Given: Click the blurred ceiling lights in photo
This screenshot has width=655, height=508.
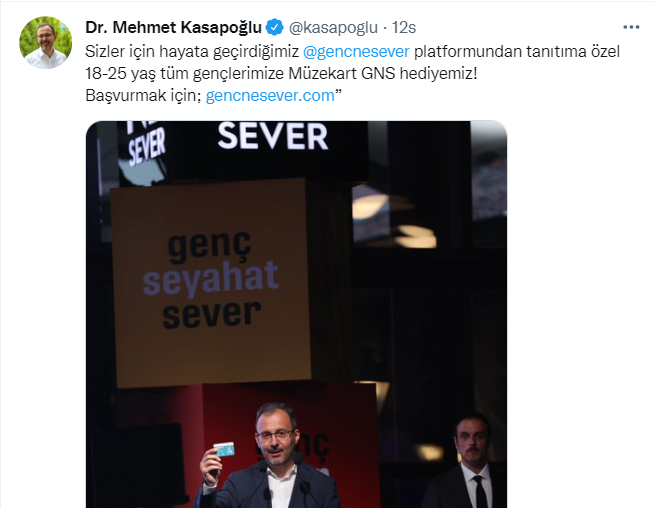Looking at the screenshot, I should click(x=395, y=221).
